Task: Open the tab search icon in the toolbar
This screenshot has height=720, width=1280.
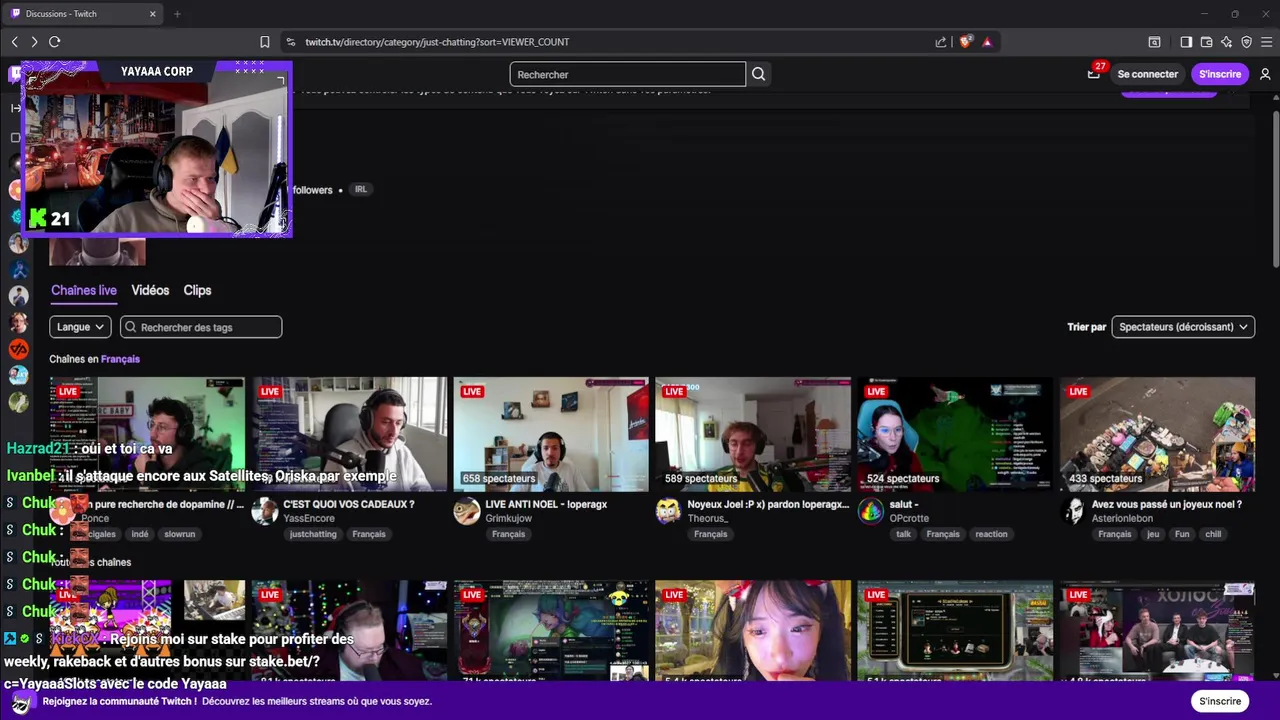Action: [1154, 42]
